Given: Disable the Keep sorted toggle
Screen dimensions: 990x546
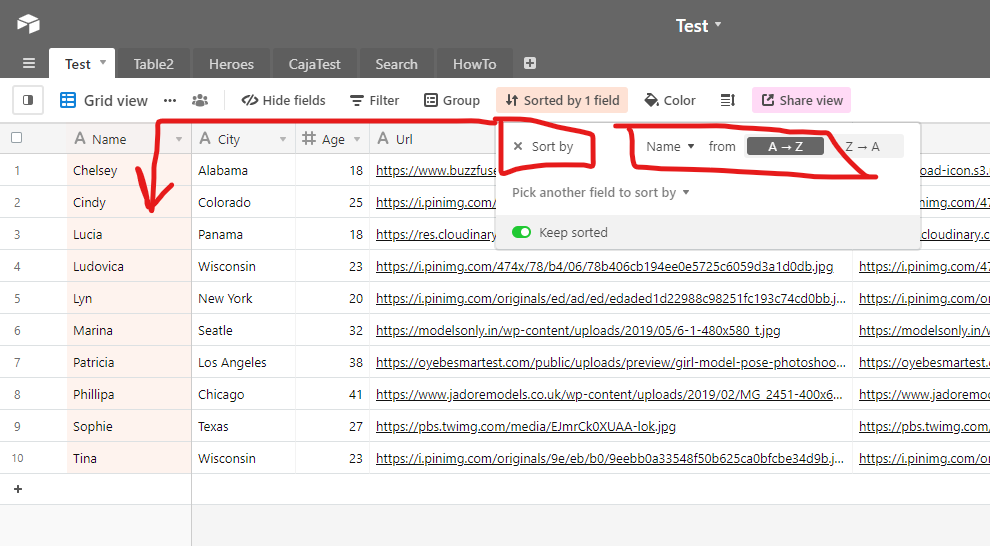Looking at the screenshot, I should 521,233.
